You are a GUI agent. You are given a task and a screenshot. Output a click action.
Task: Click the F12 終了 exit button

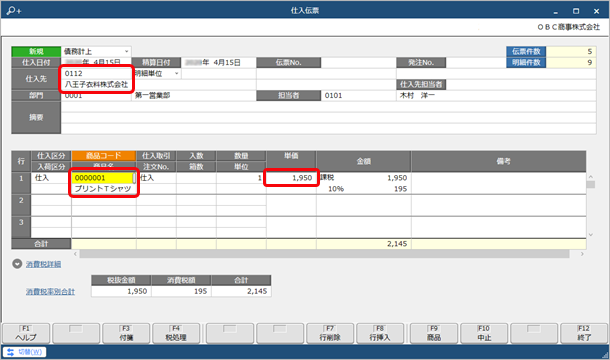(584, 334)
